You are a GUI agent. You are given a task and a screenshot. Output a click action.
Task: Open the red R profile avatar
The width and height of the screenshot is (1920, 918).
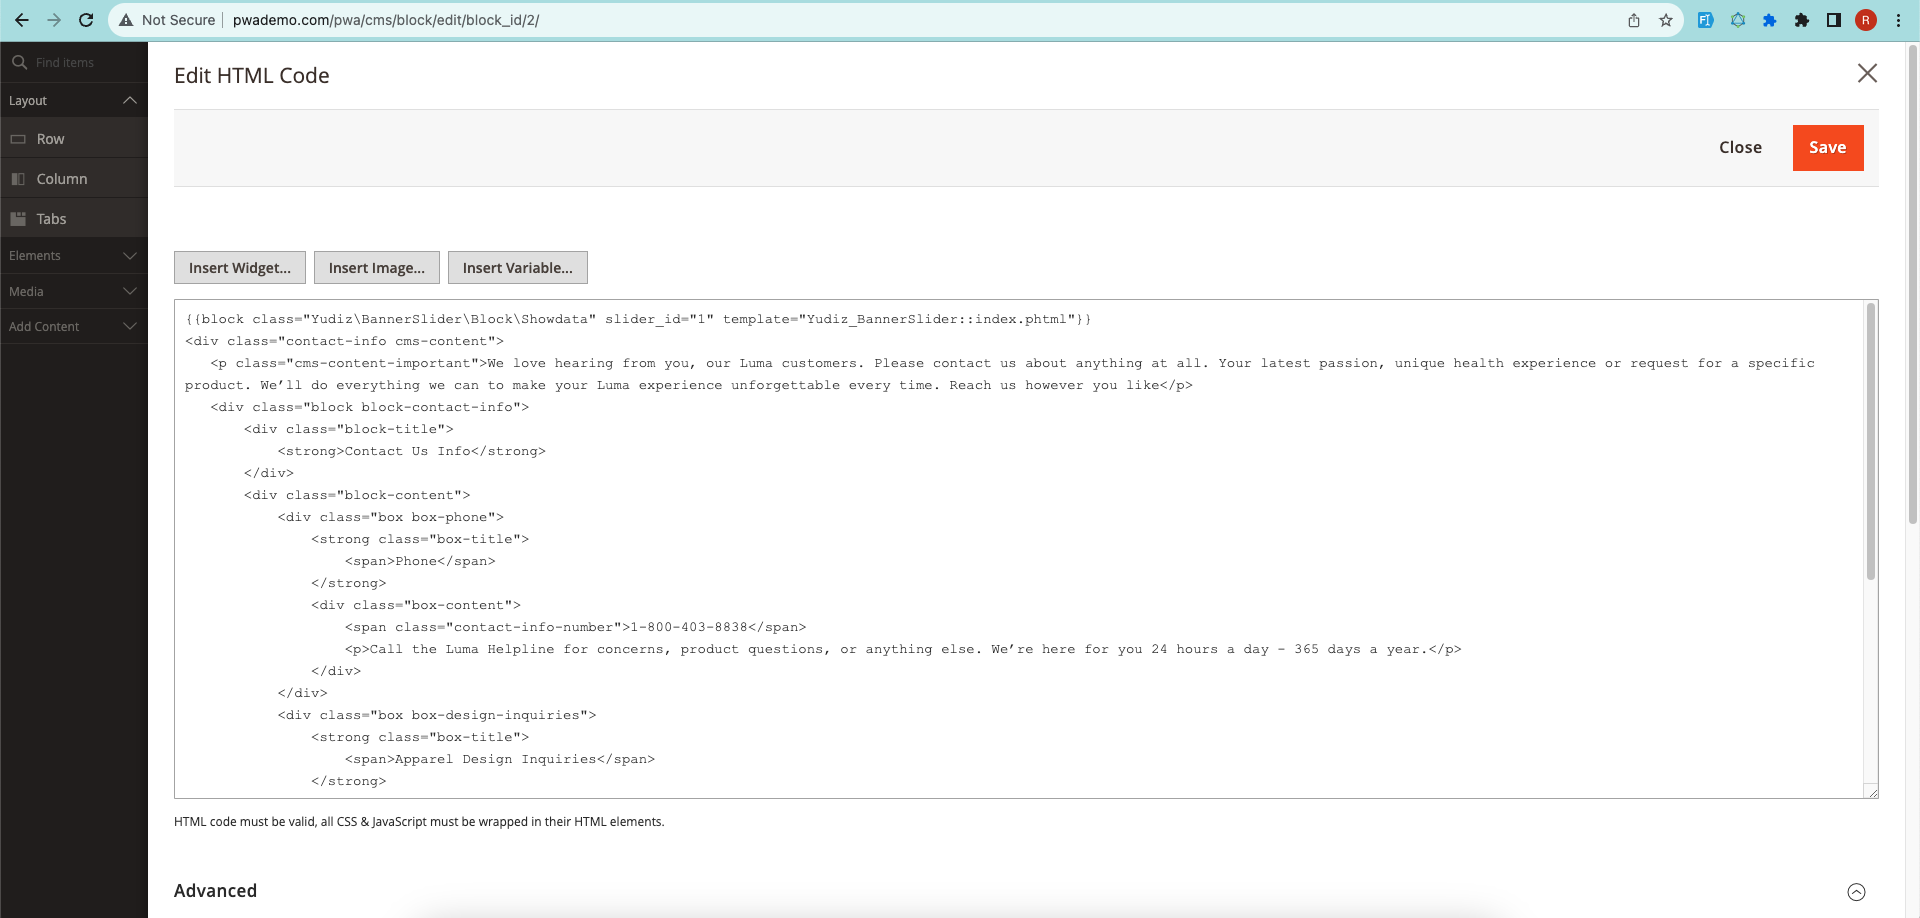1866,20
